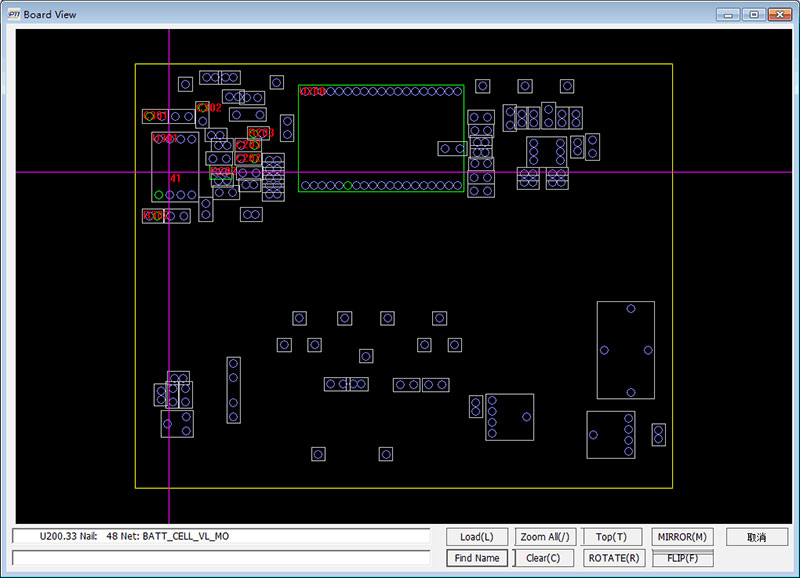Rotate the board with ROTATE(R)

click(612, 558)
